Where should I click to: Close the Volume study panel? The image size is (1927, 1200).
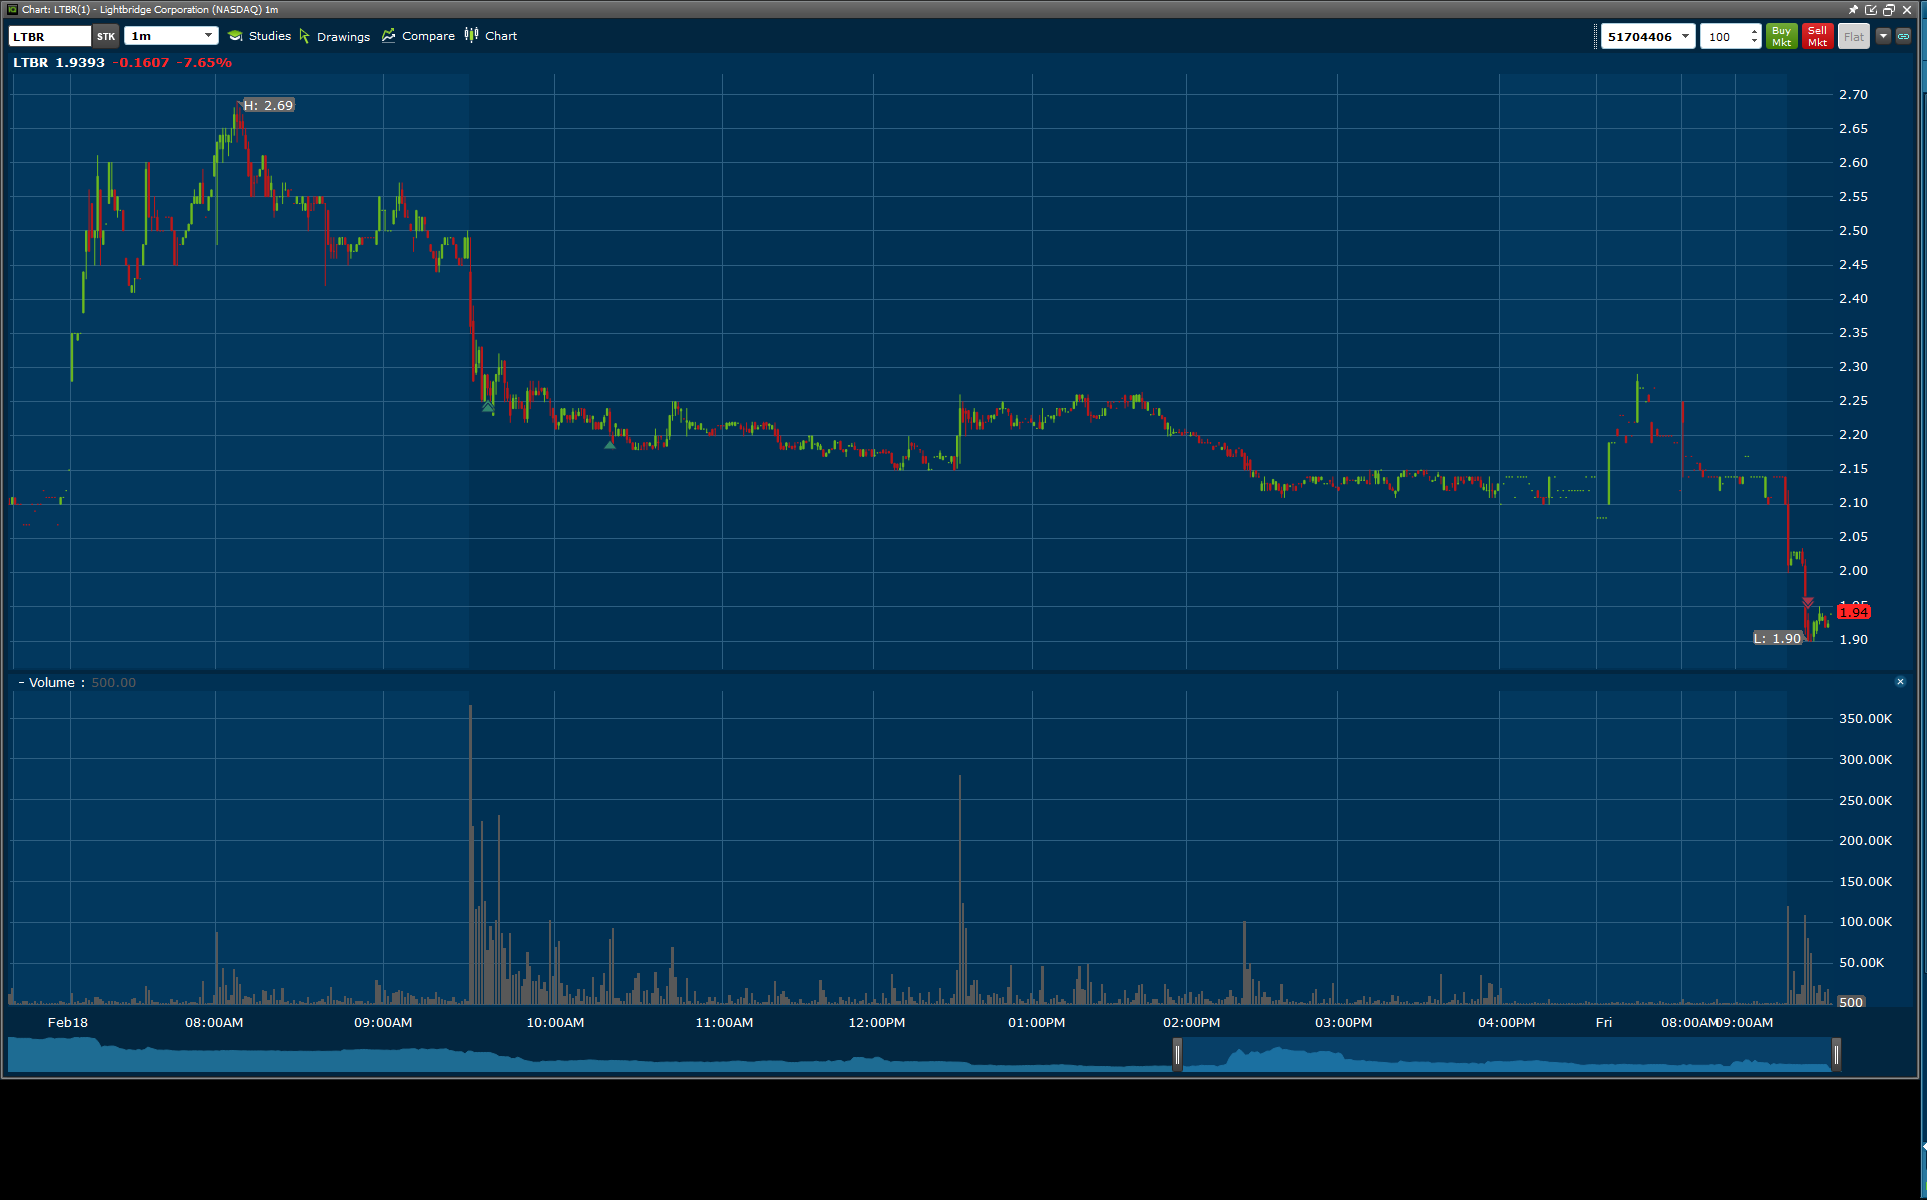(x=1900, y=682)
